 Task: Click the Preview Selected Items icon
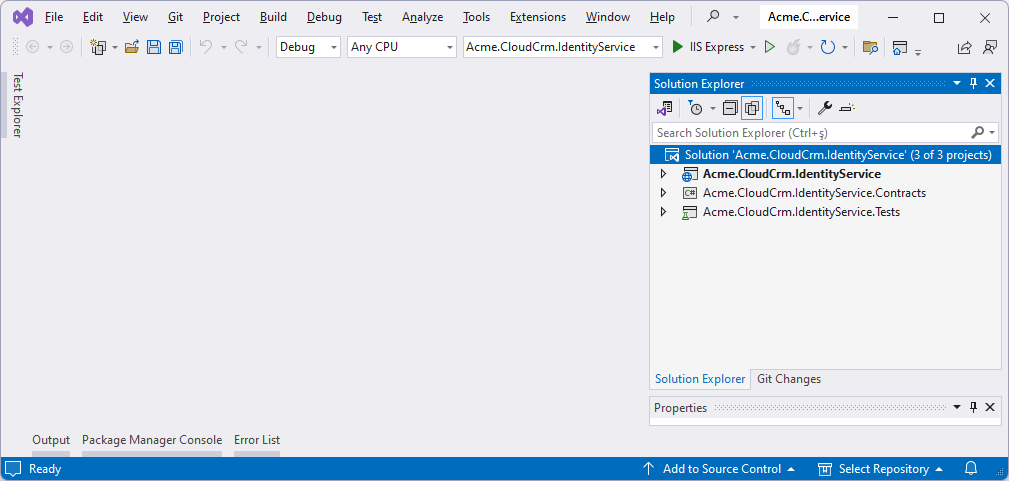[x=847, y=108]
